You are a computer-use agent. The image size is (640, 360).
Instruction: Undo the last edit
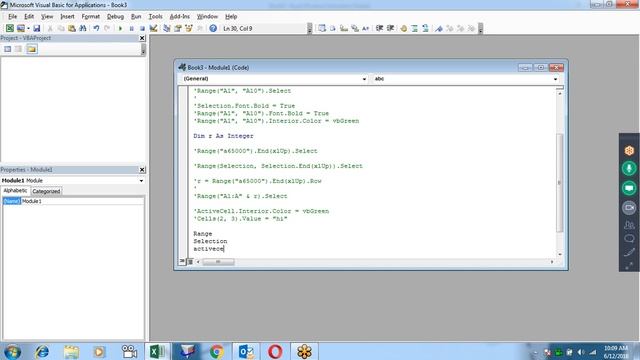(x=96, y=28)
